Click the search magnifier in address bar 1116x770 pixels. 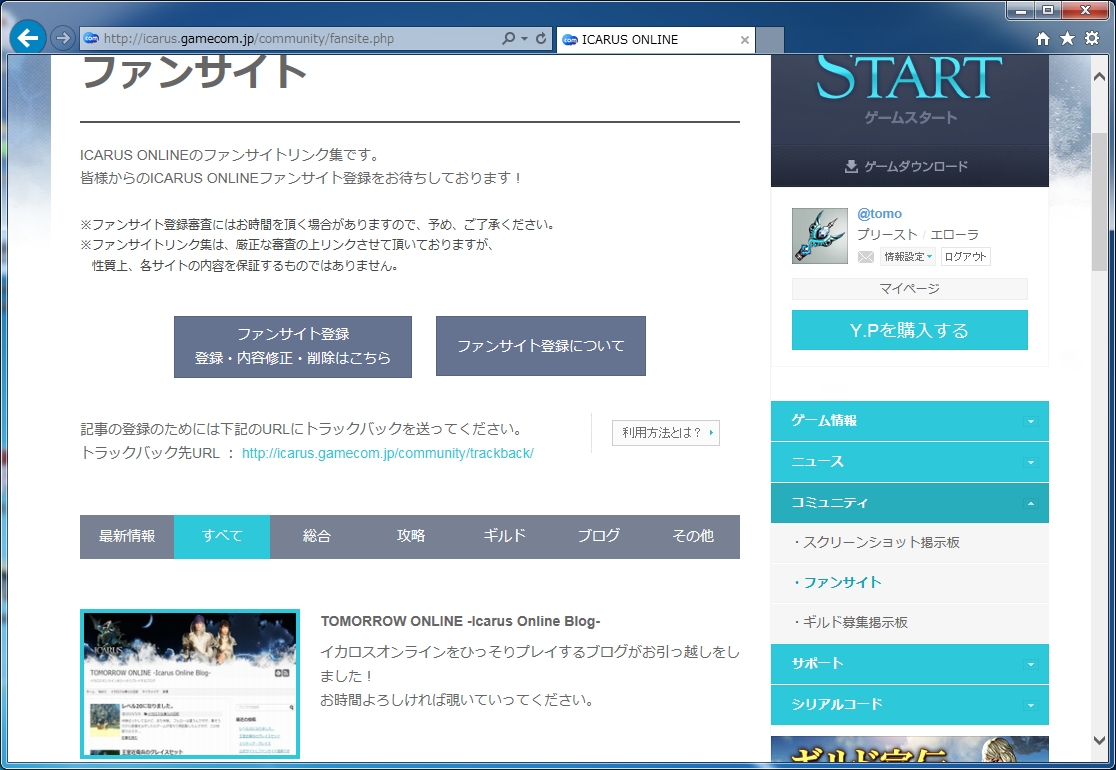[x=508, y=38]
